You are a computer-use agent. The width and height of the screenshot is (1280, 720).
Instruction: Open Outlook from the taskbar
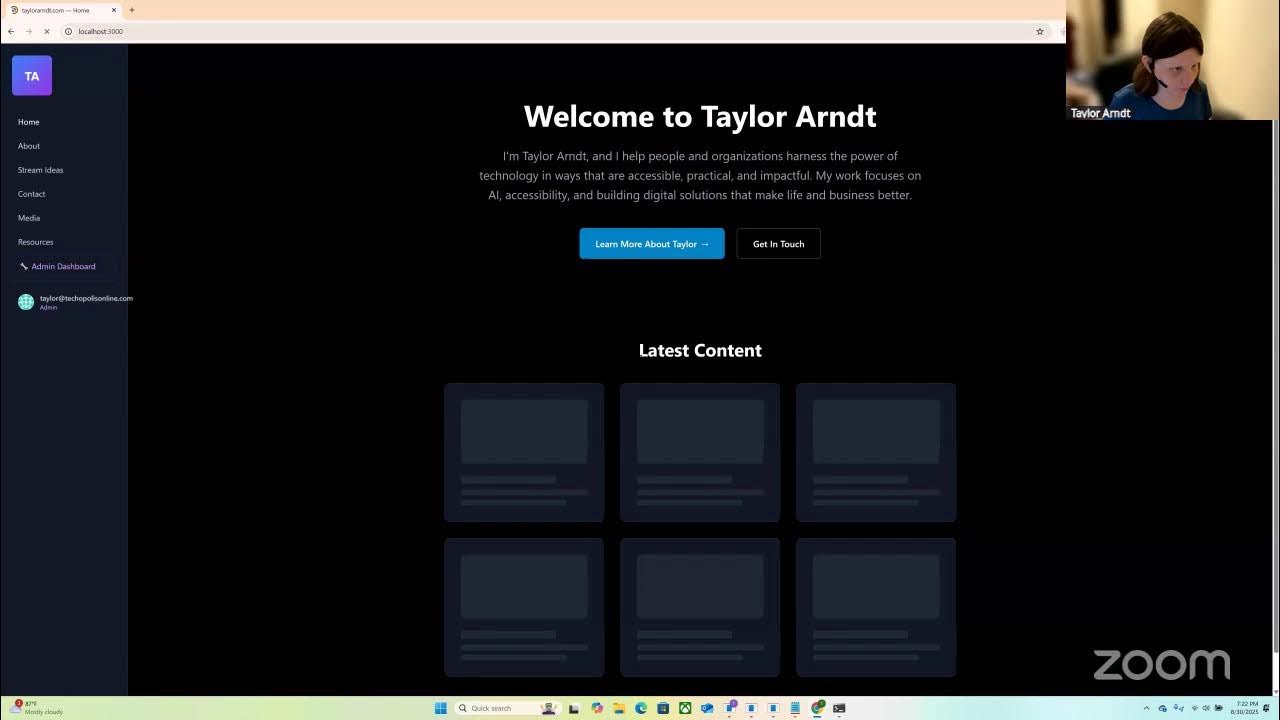coord(707,708)
